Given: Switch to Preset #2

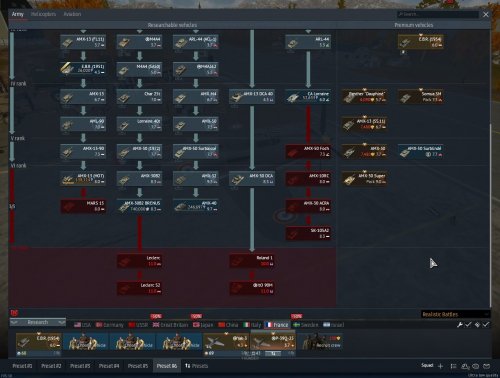Looking at the screenshot, I should point(51,366).
